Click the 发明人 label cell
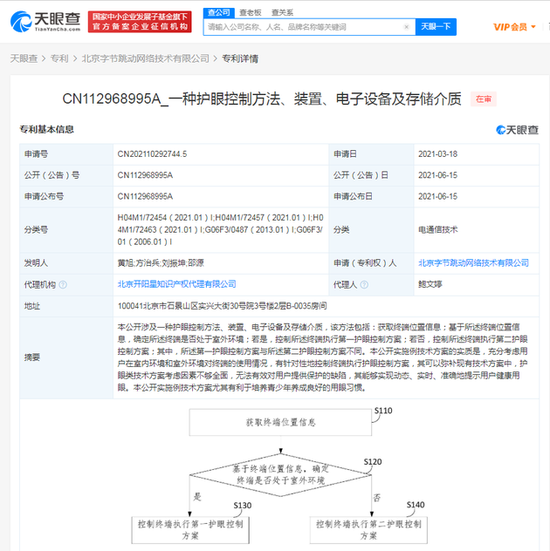The width and height of the screenshot is (550, 551). click(66, 263)
